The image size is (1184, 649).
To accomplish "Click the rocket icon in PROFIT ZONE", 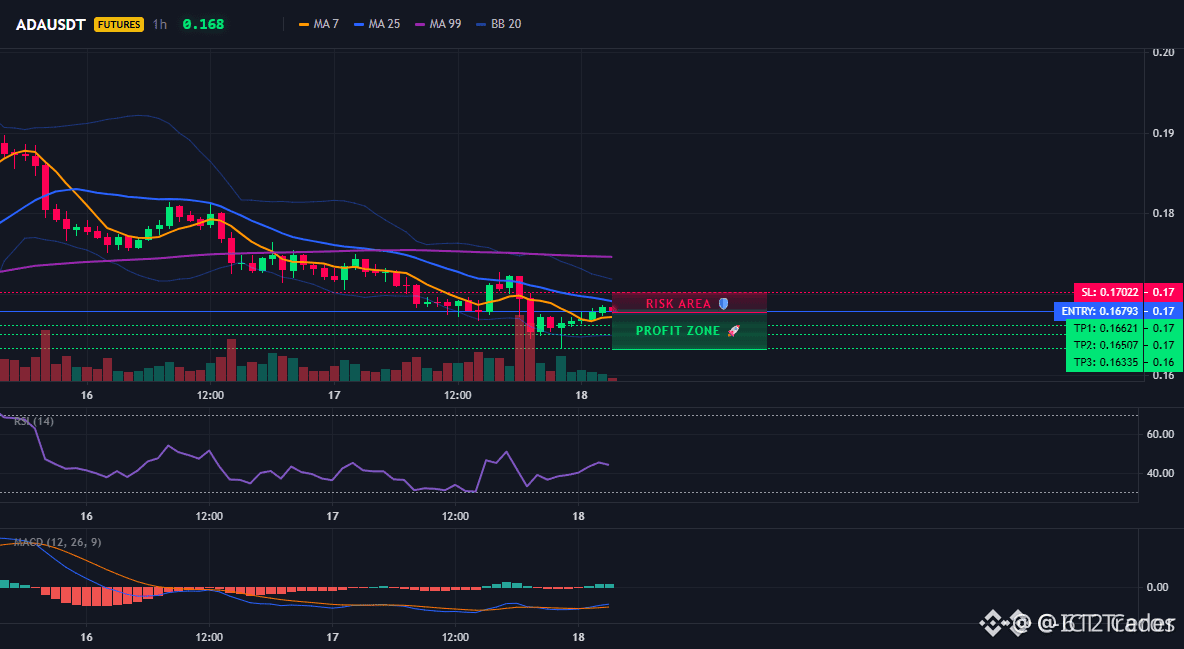I will (x=733, y=330).
